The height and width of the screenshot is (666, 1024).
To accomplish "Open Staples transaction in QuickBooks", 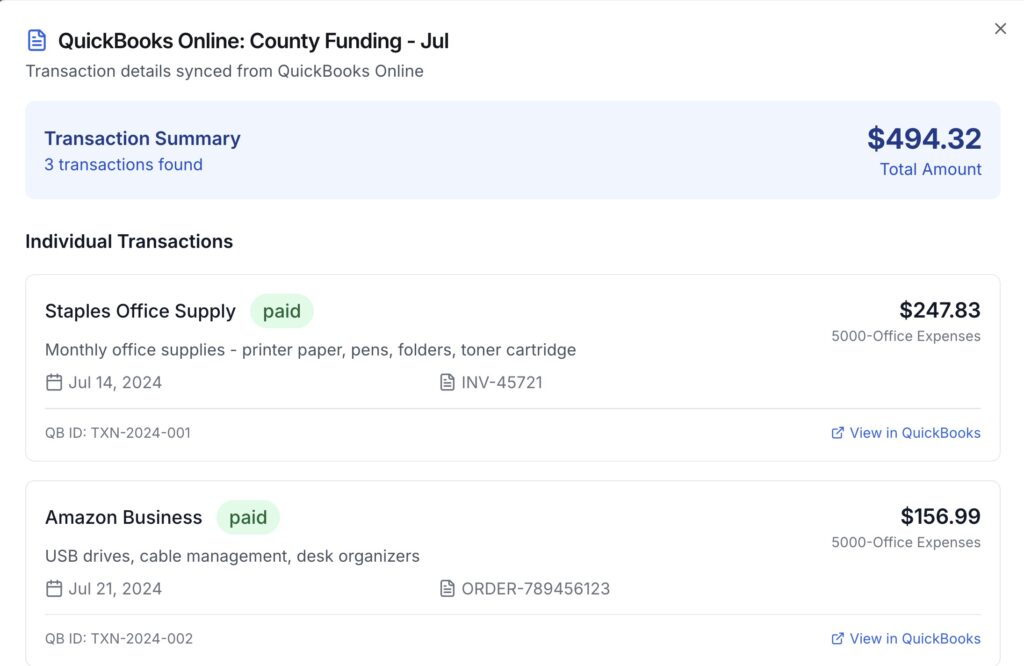I will (x=914, y=432).
